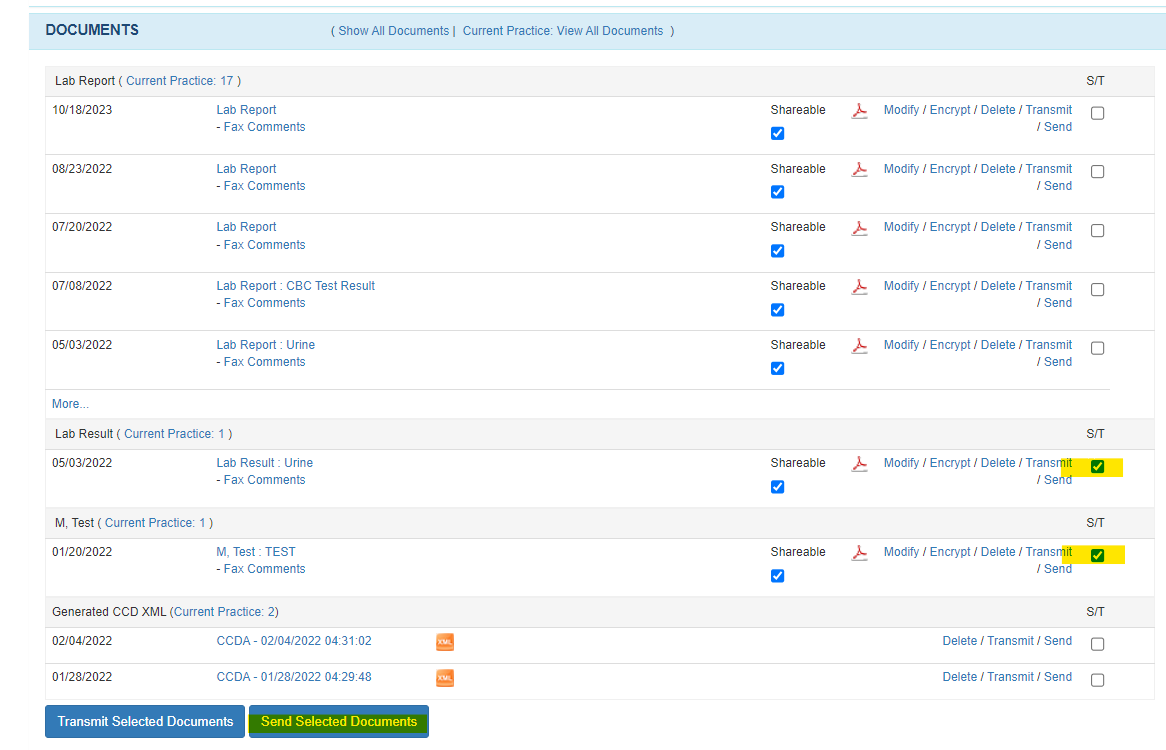Click PDF icon for 08/23/2022 Lab Report

pyautogui.click(x=859, y=170)
